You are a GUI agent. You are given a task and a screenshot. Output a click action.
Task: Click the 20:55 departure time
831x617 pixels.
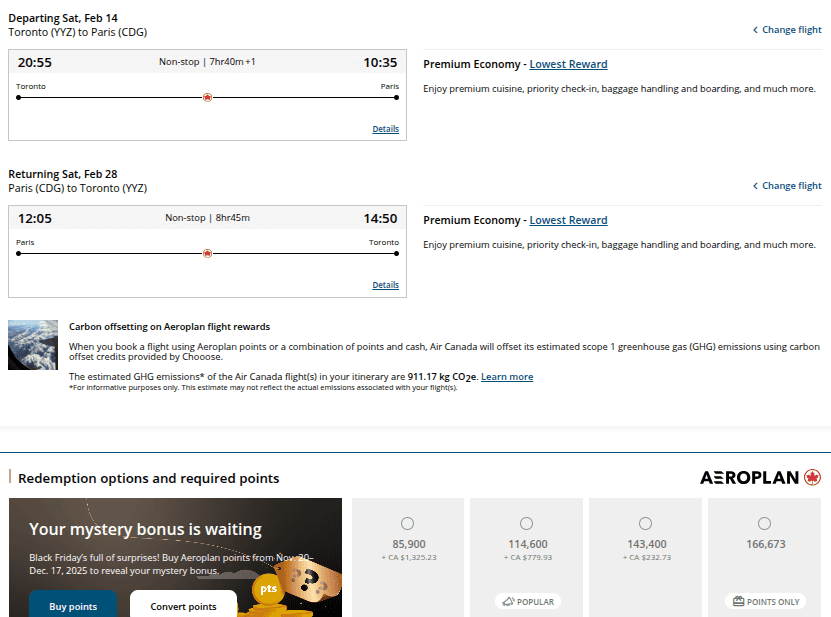pyautogui.click(x=35, y=63)
